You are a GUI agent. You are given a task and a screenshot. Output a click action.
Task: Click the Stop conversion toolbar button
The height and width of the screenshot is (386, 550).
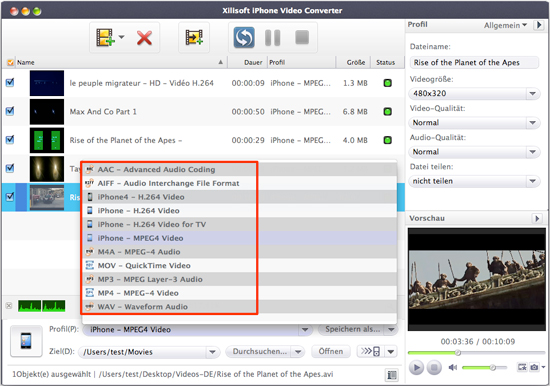pos(302,37)
